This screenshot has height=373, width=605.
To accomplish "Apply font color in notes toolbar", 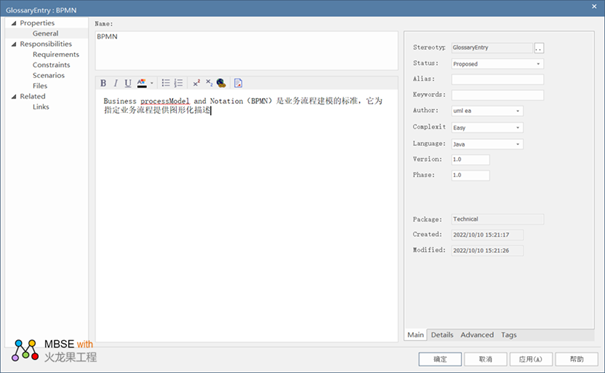I will [x=142, y=83].
